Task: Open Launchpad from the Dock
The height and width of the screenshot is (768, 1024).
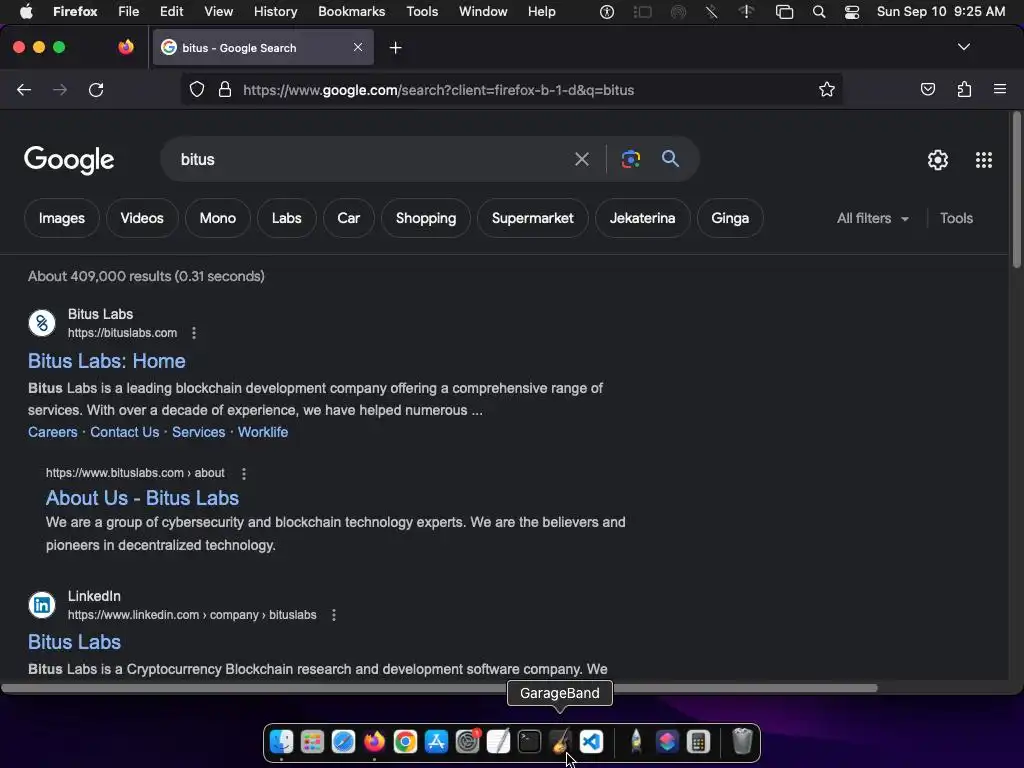Action: click(x=312, y=742)
